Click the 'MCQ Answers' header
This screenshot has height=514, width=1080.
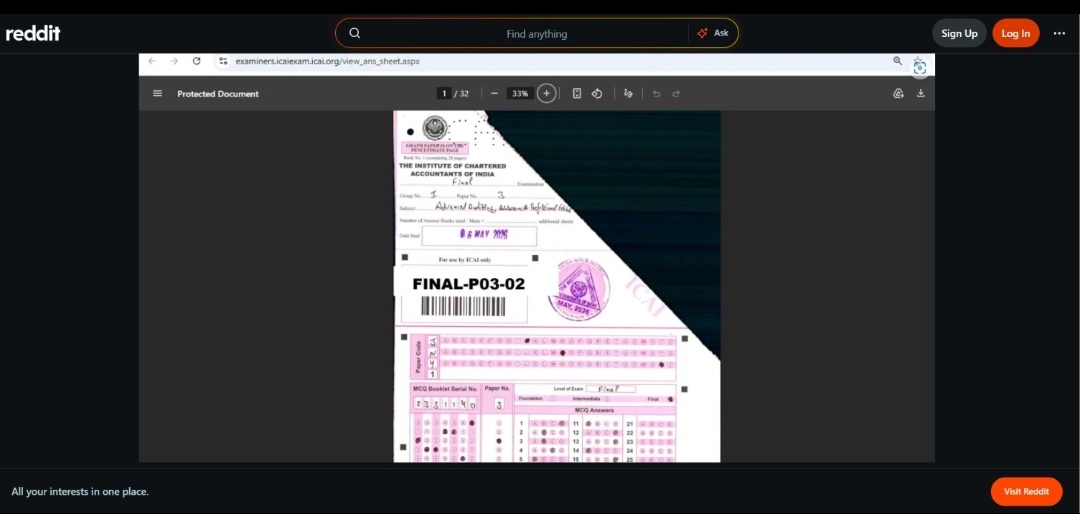[595, 410]
